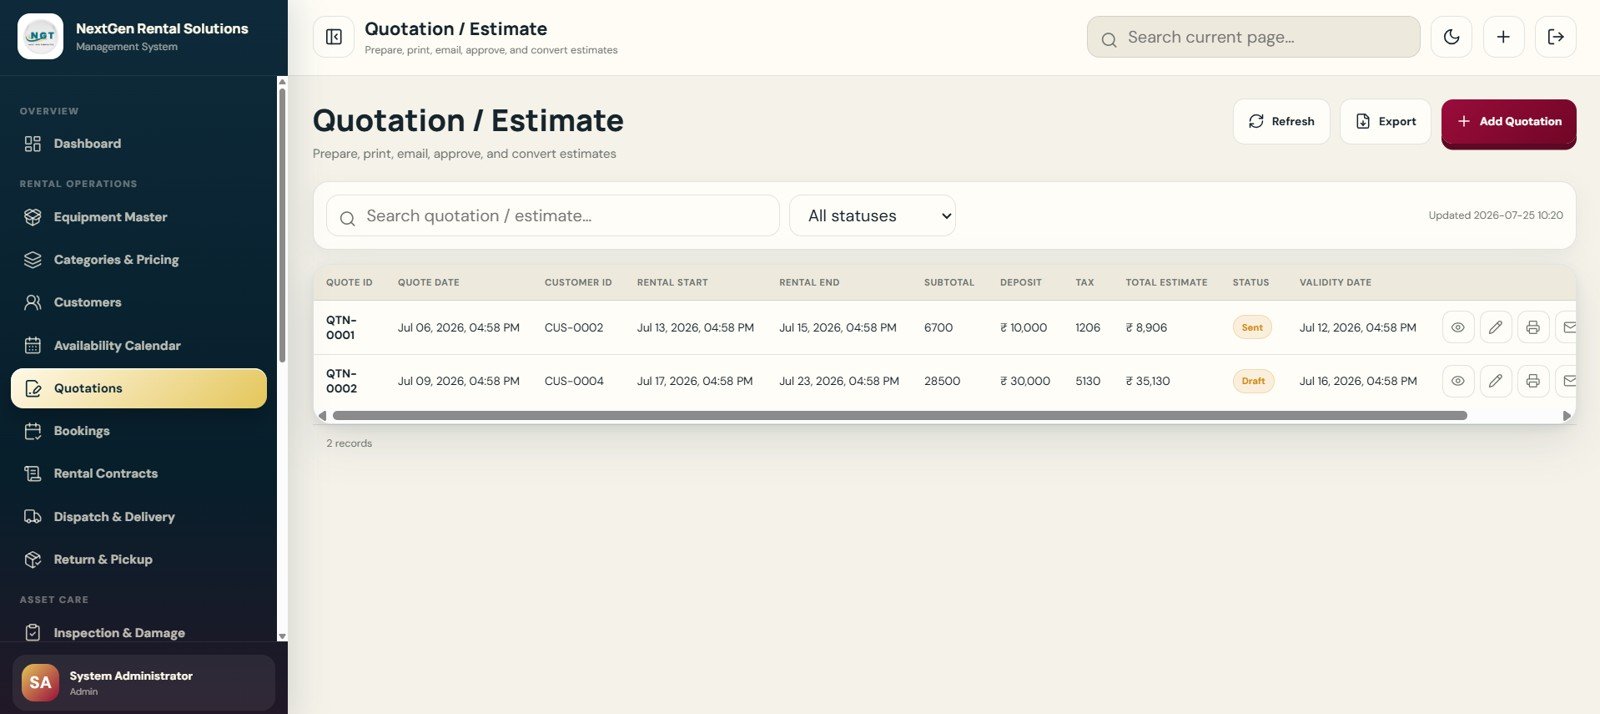The height and width of the screenshot is (714, 1600).
Task: Click the Refresh button
Action: click(x=1281, y=121)
